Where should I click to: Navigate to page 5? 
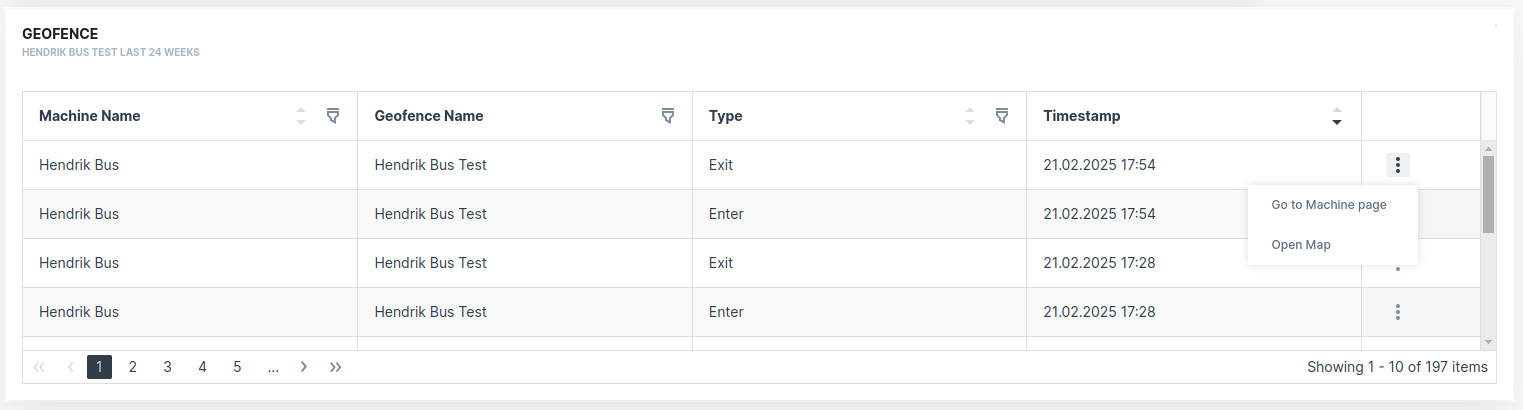(x=237, y=367)
